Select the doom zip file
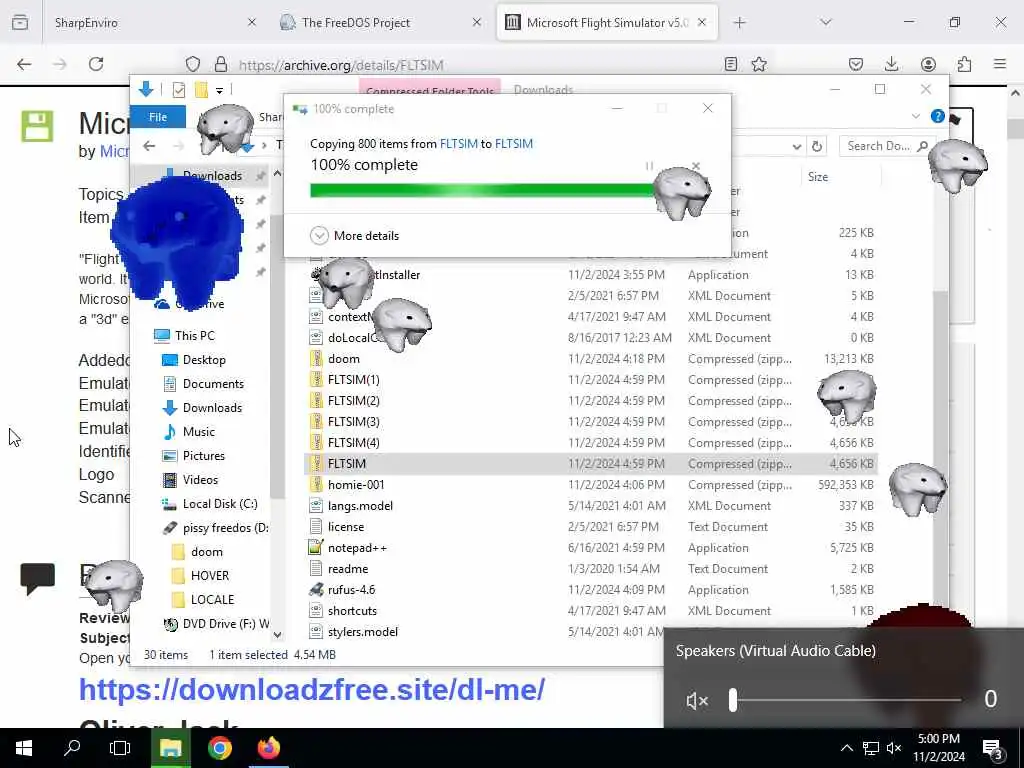 pos(344,359)
